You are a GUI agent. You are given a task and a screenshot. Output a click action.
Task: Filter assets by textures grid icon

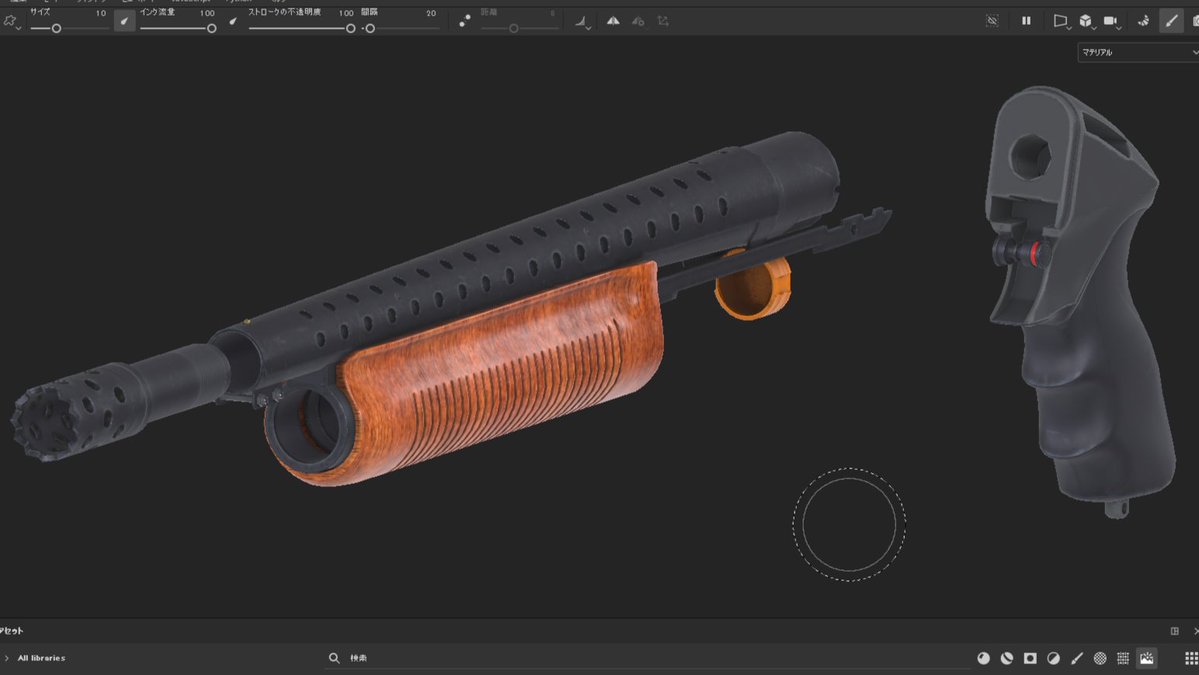tap(1123, 658)
